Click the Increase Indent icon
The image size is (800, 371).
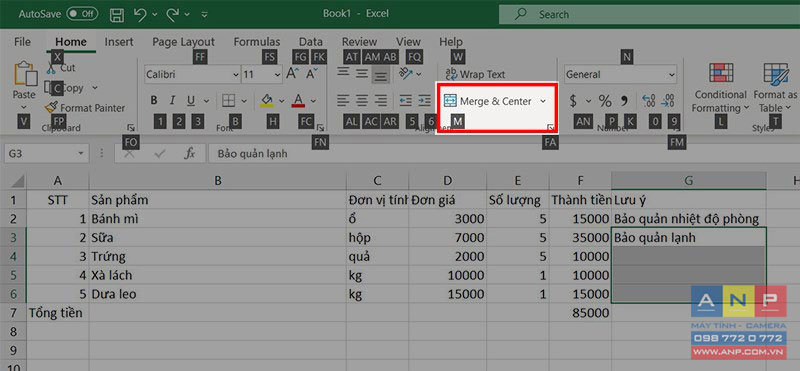(424, 101)
